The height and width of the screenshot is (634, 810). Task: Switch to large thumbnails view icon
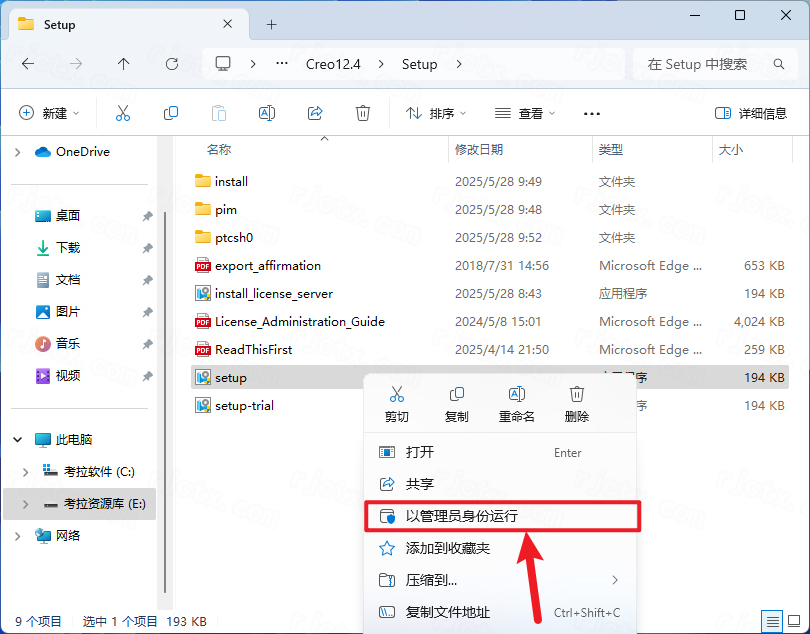coord(795,620)
